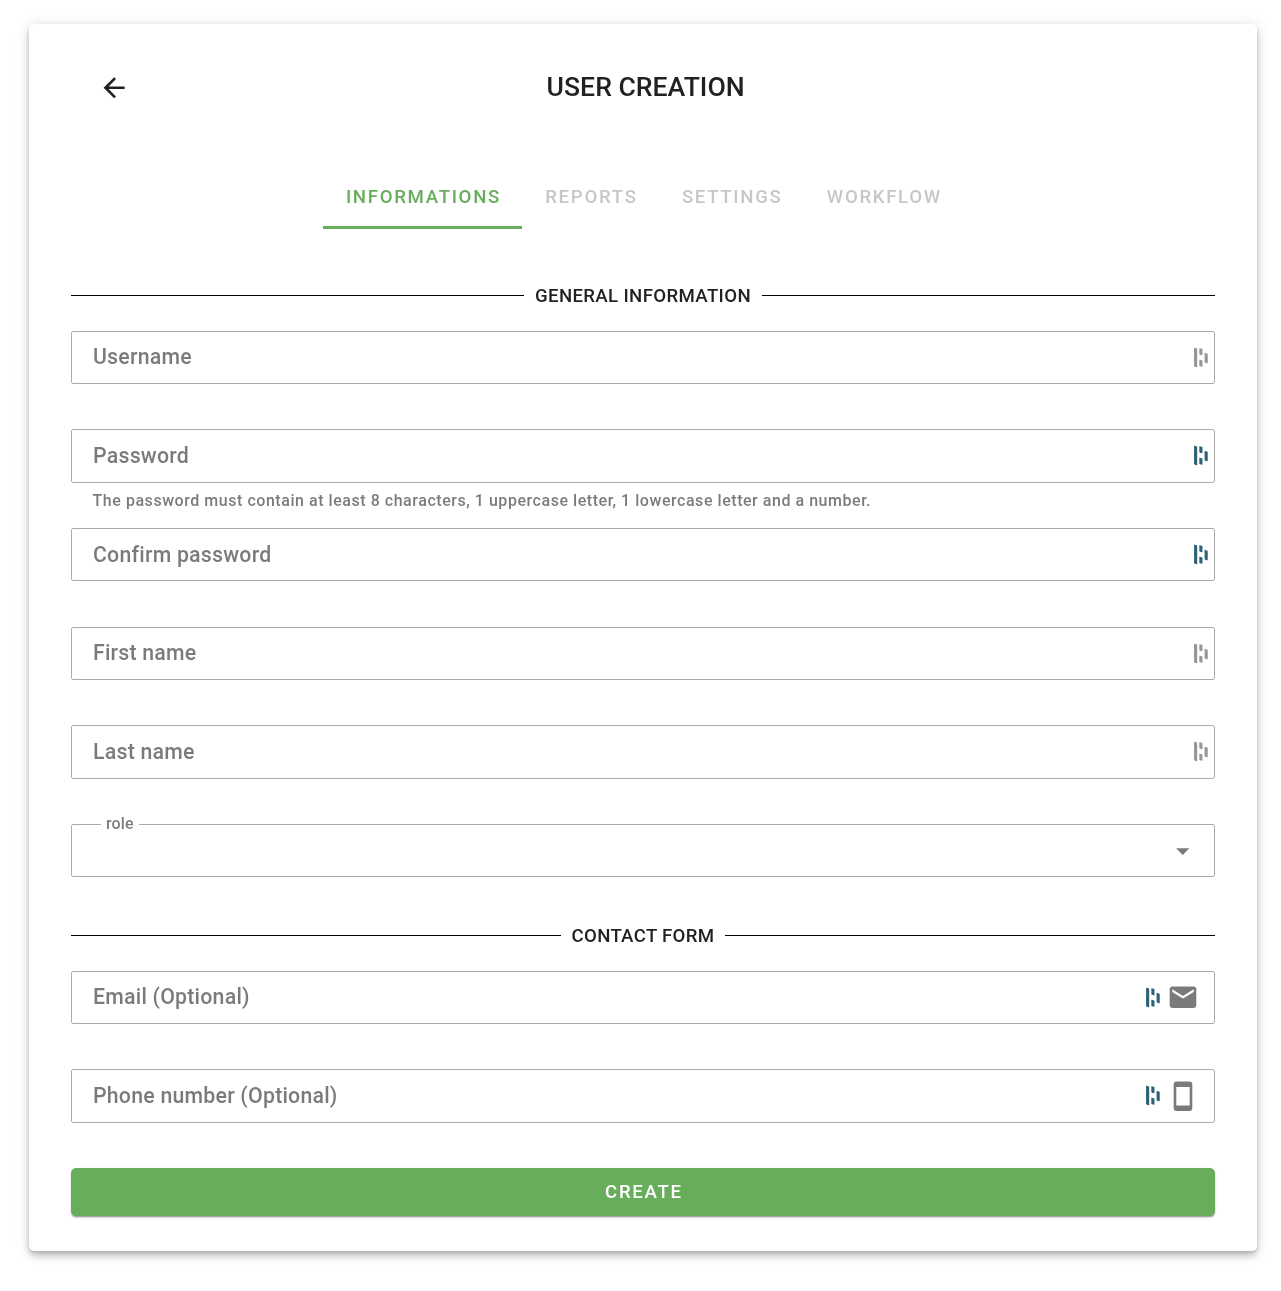The image size is (1281, 1291).
Task: Click the back arrow icon
Action: click(114, 88)
